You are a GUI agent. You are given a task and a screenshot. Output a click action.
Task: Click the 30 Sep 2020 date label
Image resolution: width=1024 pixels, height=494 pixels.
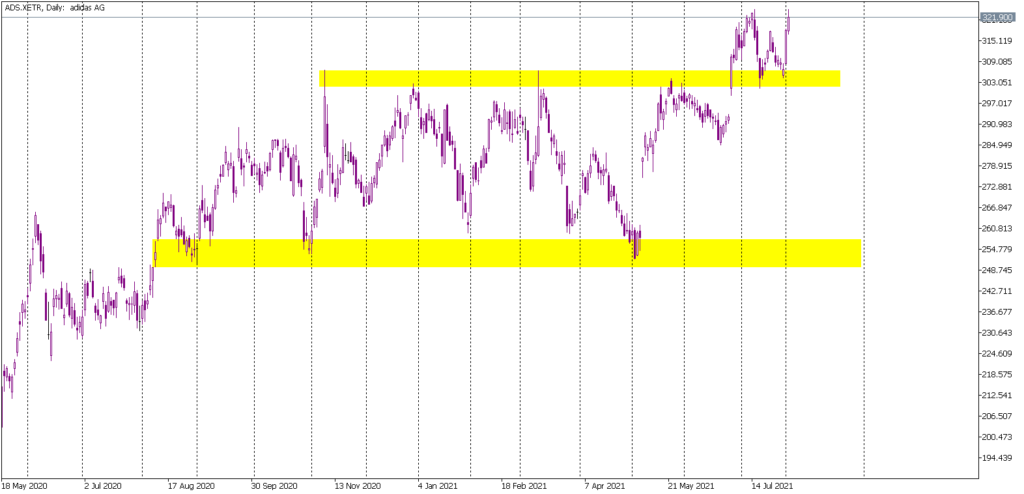pyautogui.click(x=275, y=487)
